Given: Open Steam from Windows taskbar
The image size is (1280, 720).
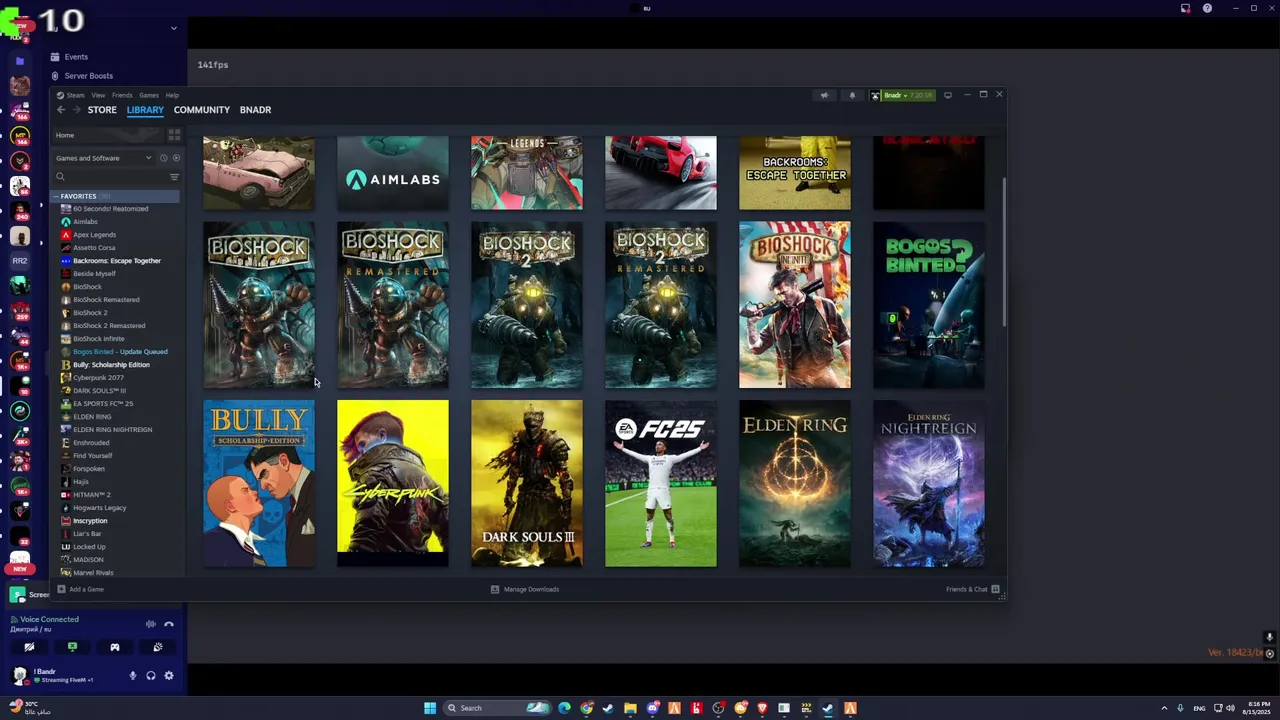Looking at the screenshot, I should [828, 708].
